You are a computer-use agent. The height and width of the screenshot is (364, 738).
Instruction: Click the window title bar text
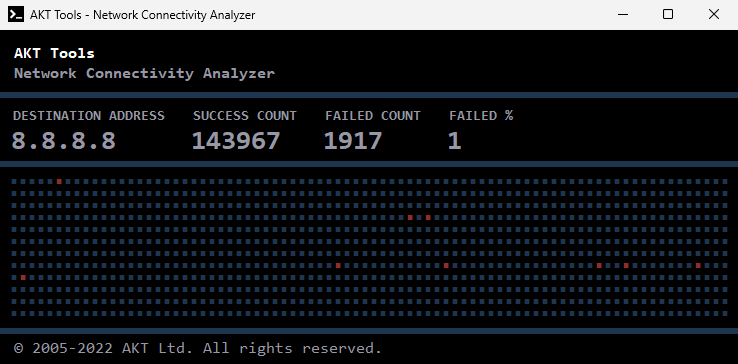pos(143,15)
